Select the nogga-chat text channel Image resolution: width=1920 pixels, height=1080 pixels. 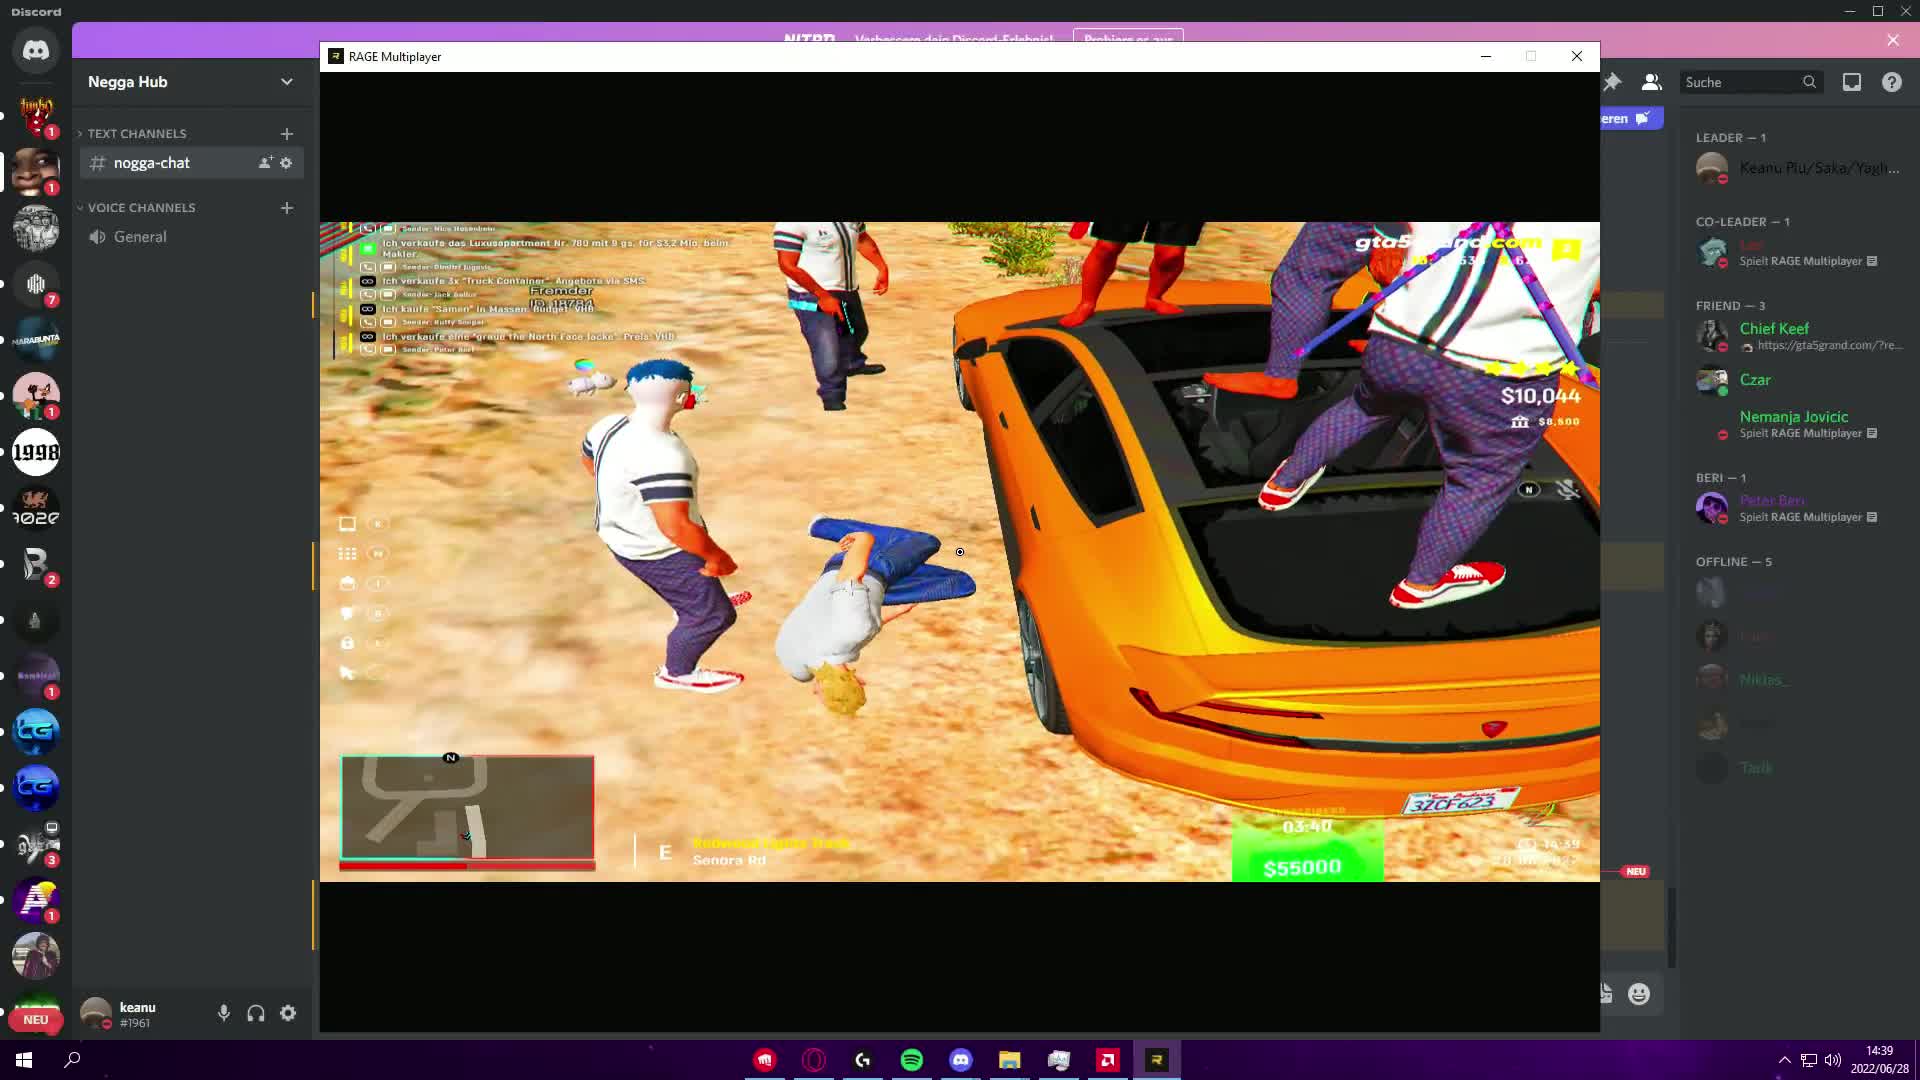point(150,162)
